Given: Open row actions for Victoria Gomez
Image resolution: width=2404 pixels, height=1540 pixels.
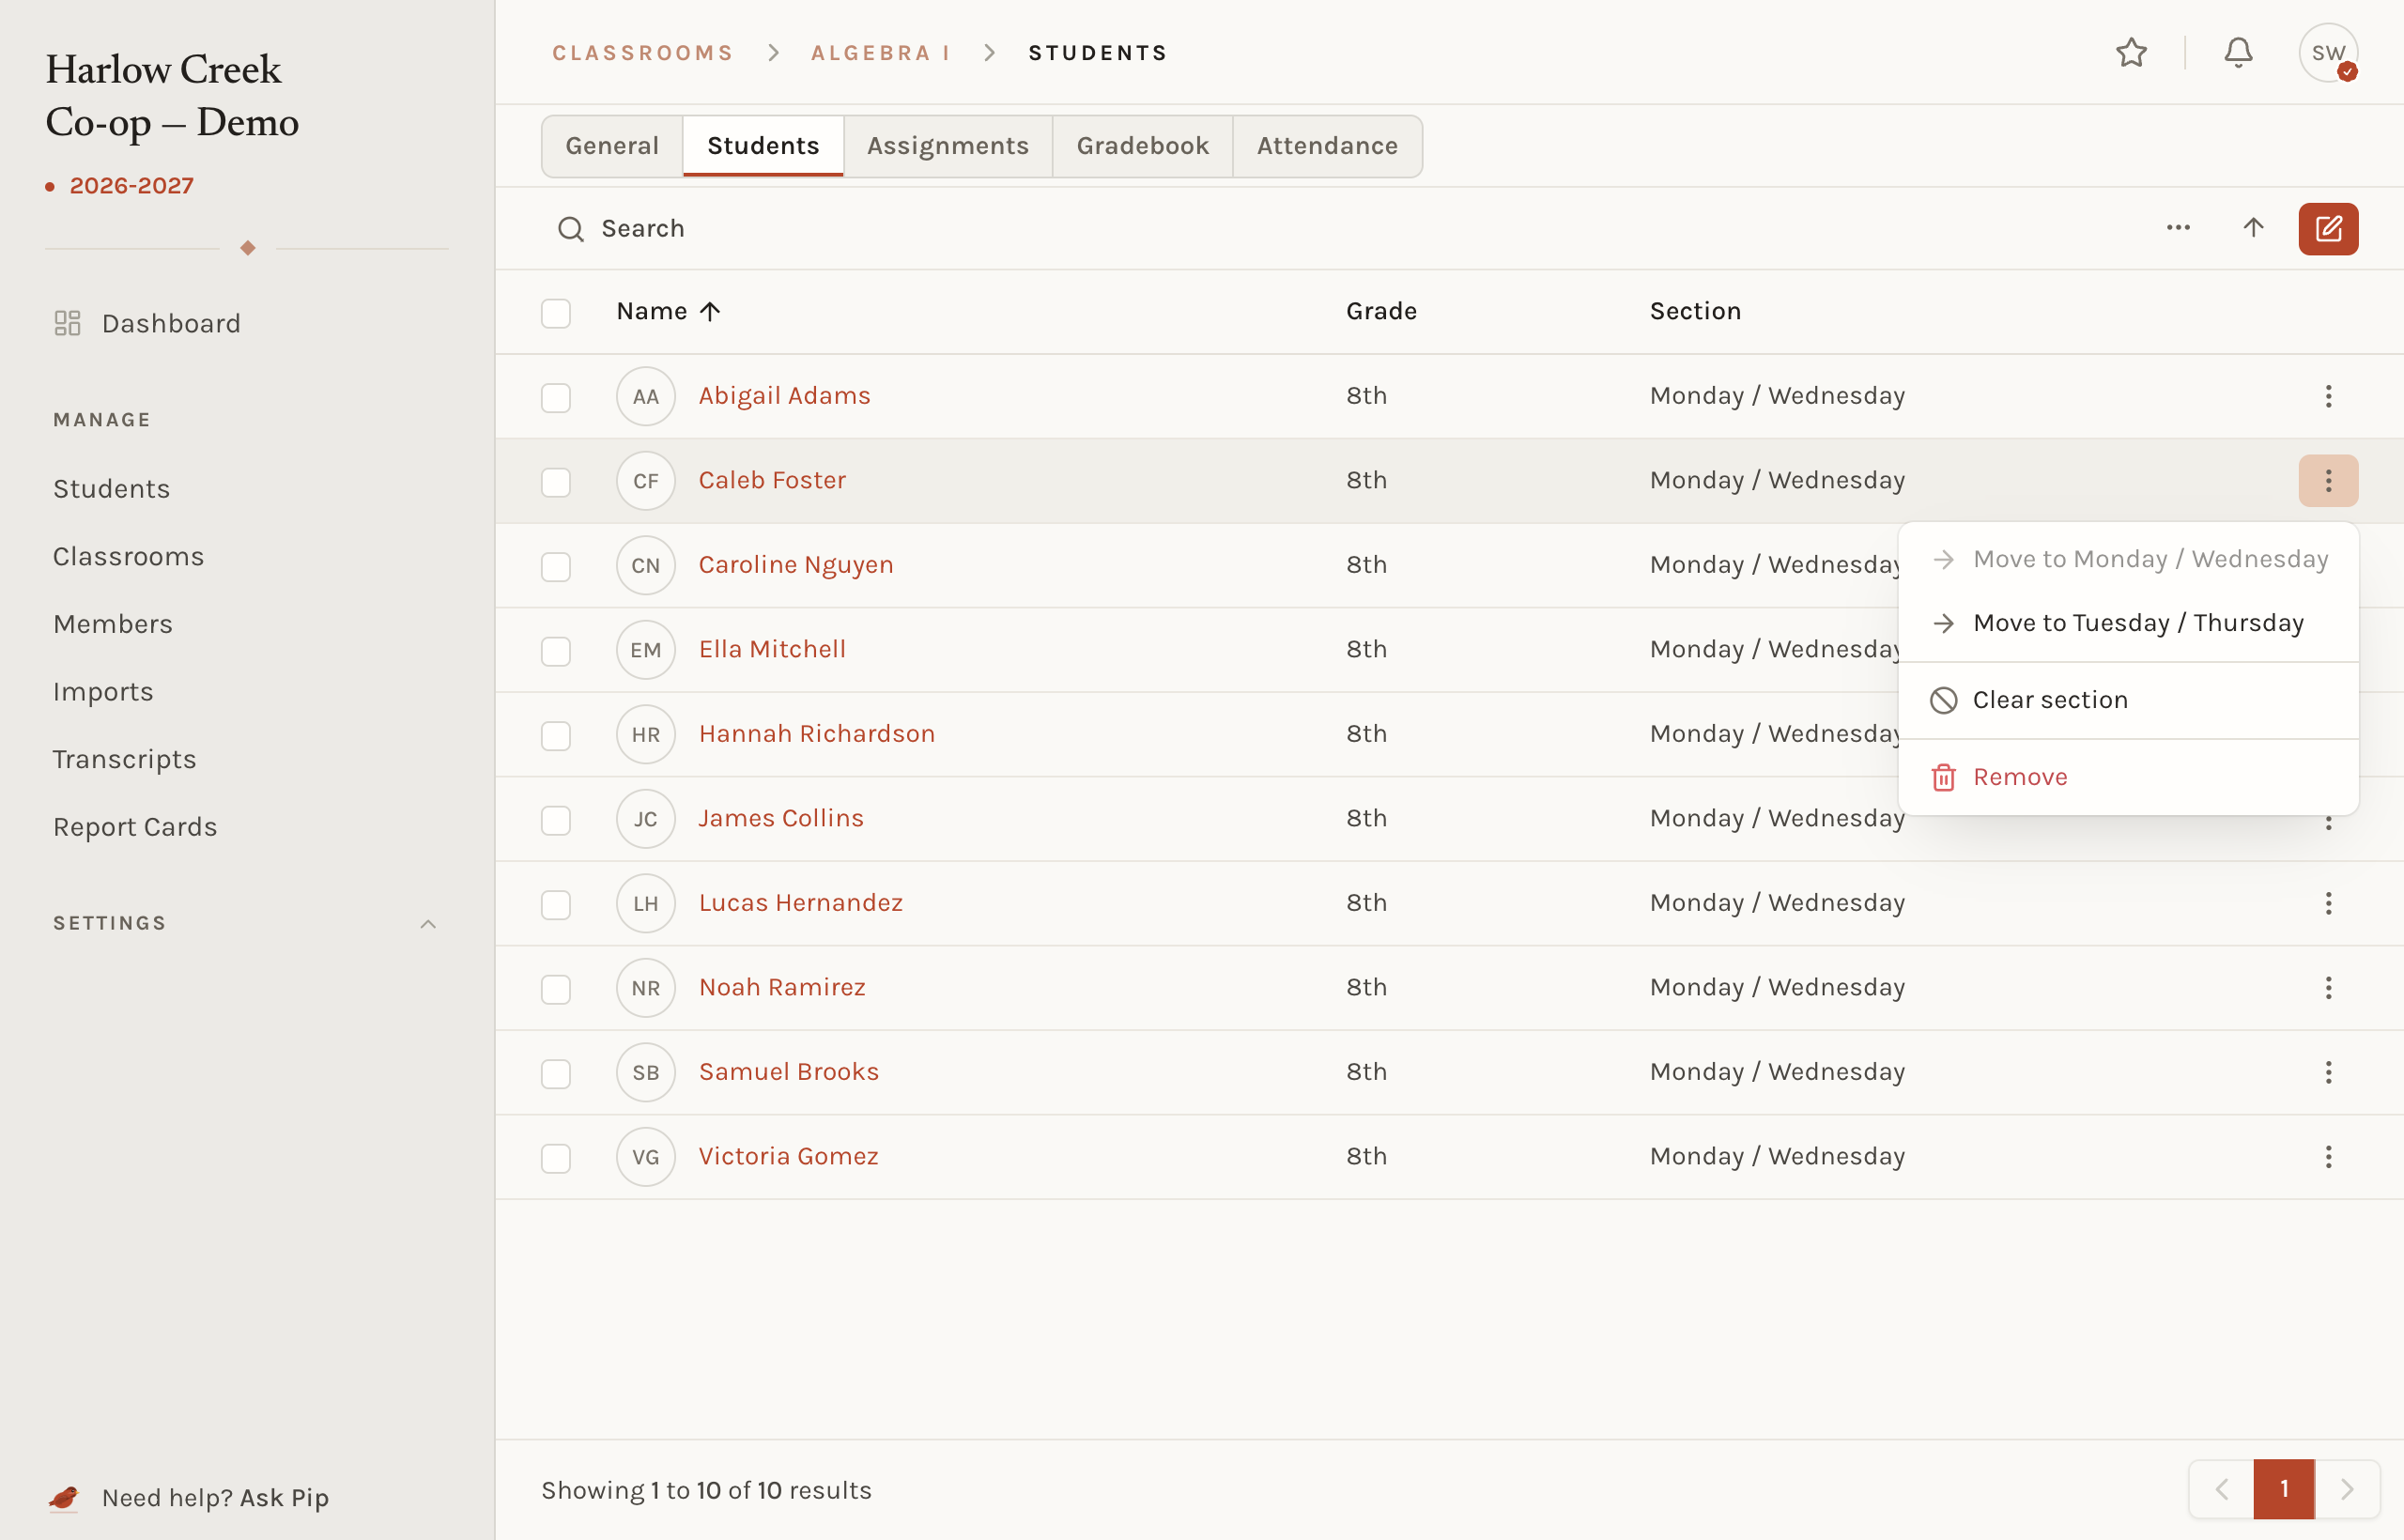Looking at the screenshot, I should pos(2328,1157).
